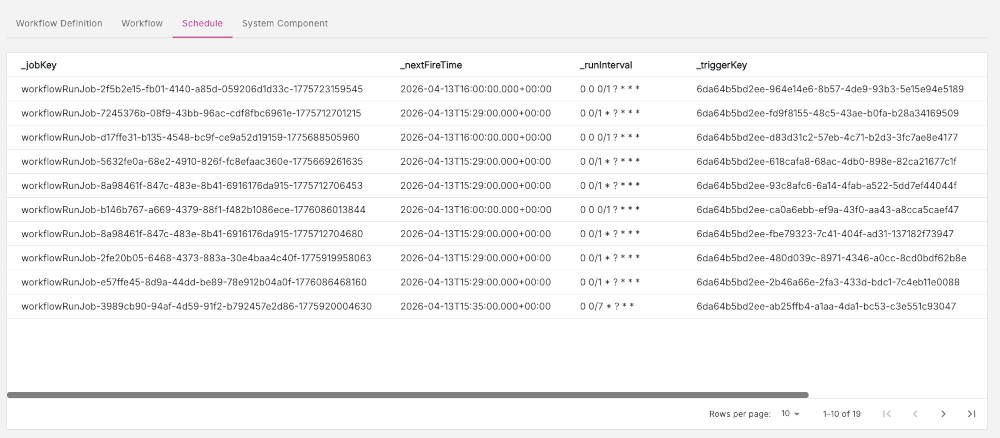Open the Rows per page dropdown
The height and width of the screenshot is (438, 1000).
pyautogui.click(x=790, y=414)
